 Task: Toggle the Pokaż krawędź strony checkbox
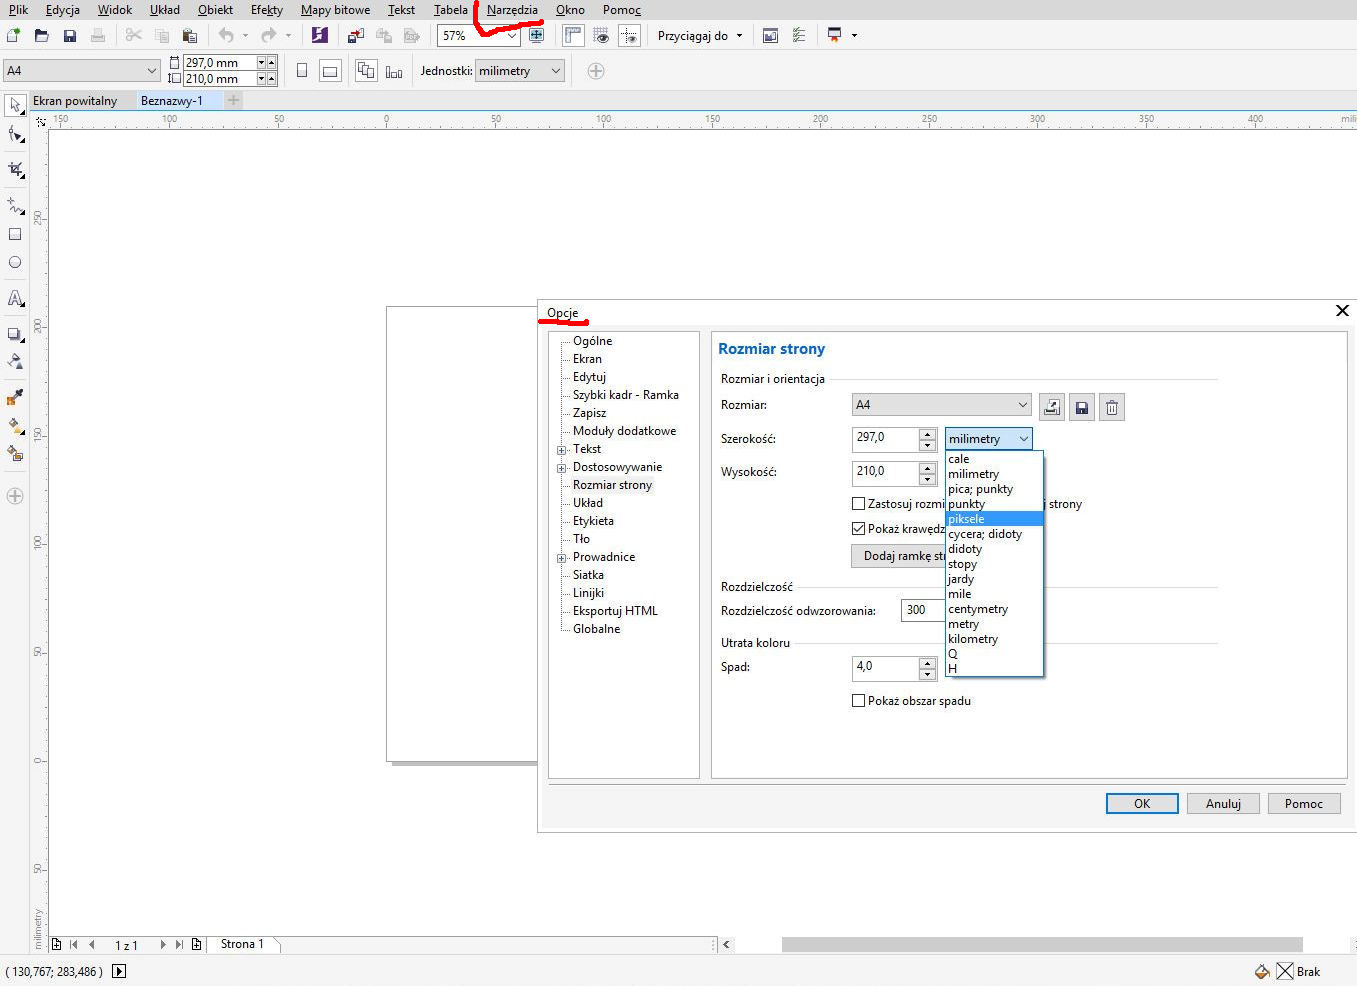[x=858, y=529]
